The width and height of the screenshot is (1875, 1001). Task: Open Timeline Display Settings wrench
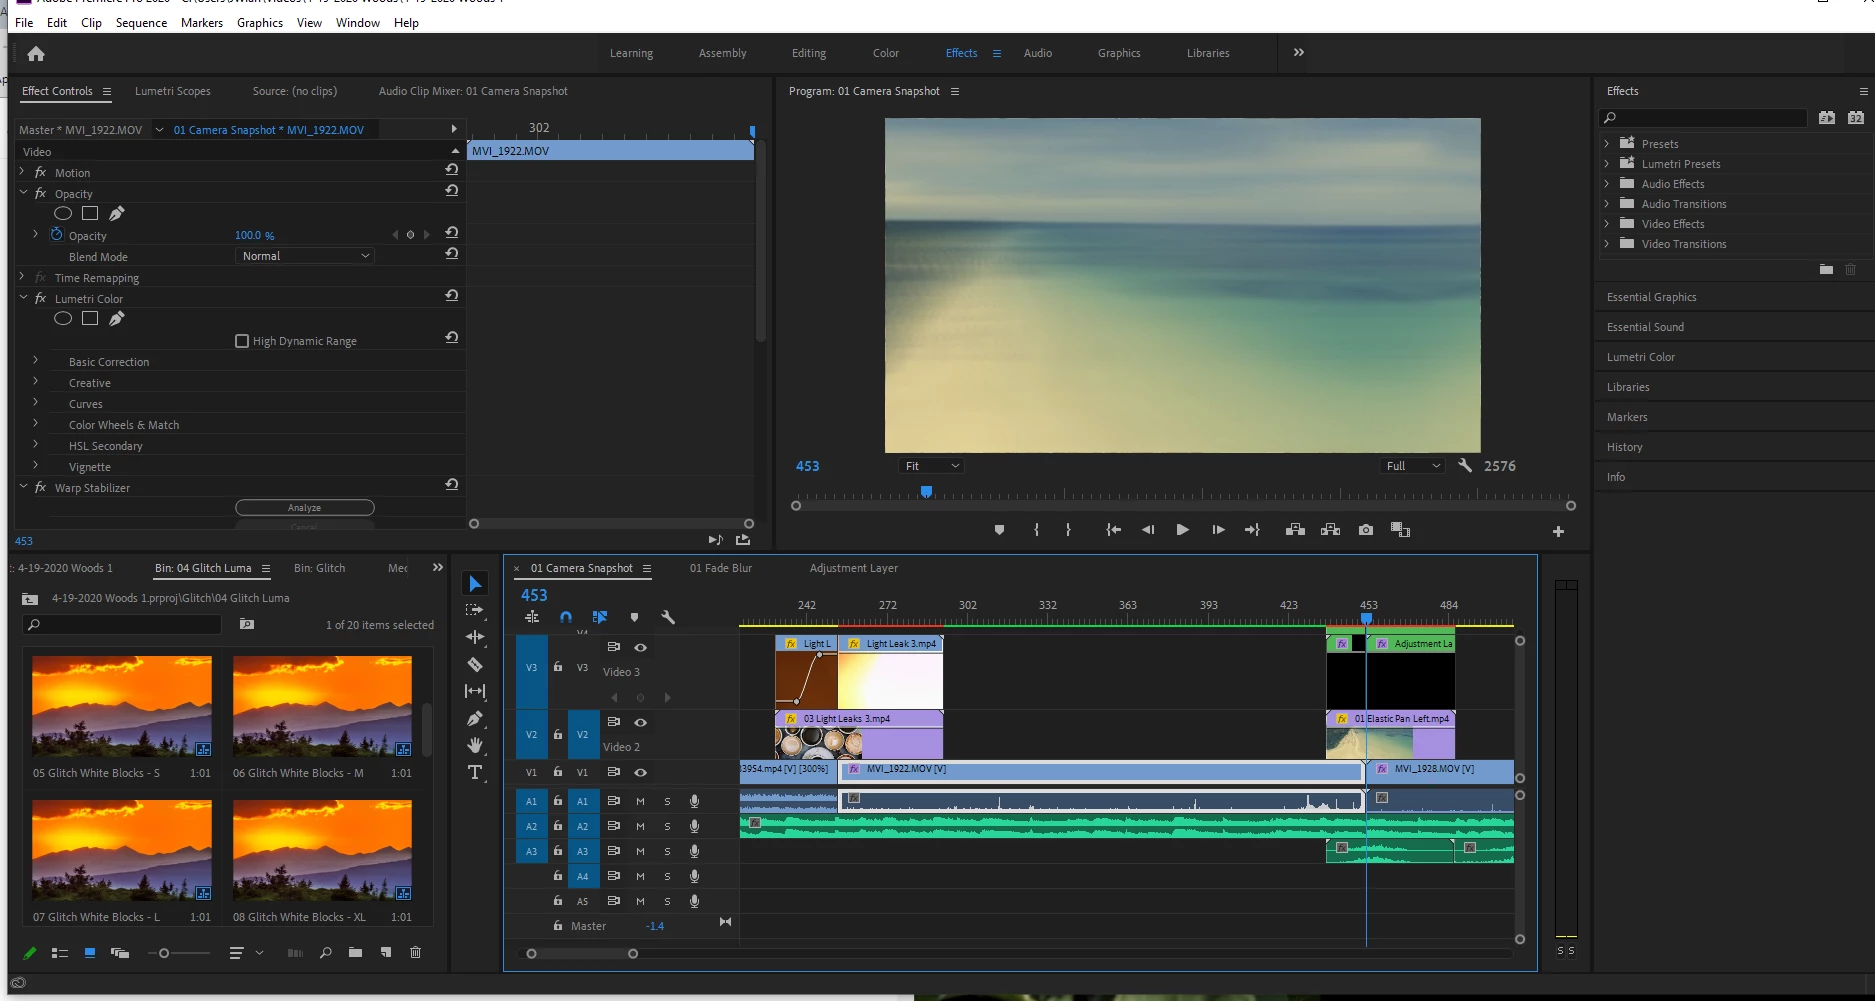(x=668, y=617)
